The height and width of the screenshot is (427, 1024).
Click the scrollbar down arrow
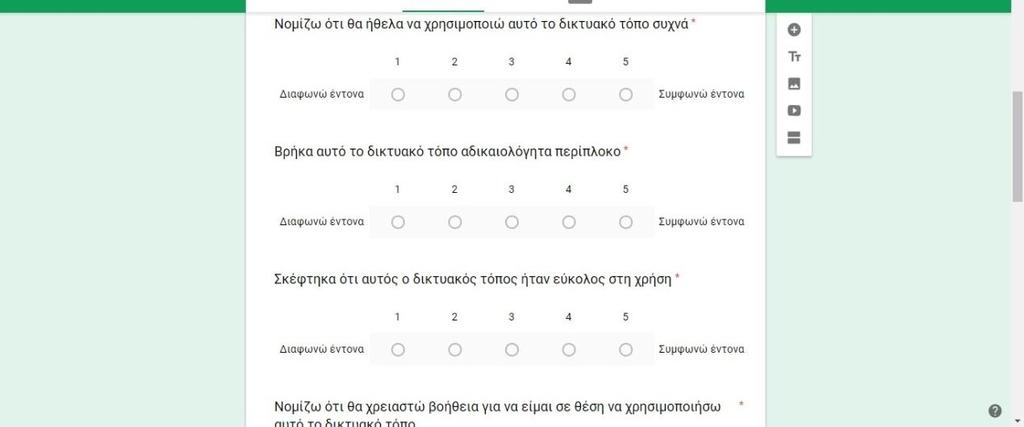click(x=1017, y=421)
